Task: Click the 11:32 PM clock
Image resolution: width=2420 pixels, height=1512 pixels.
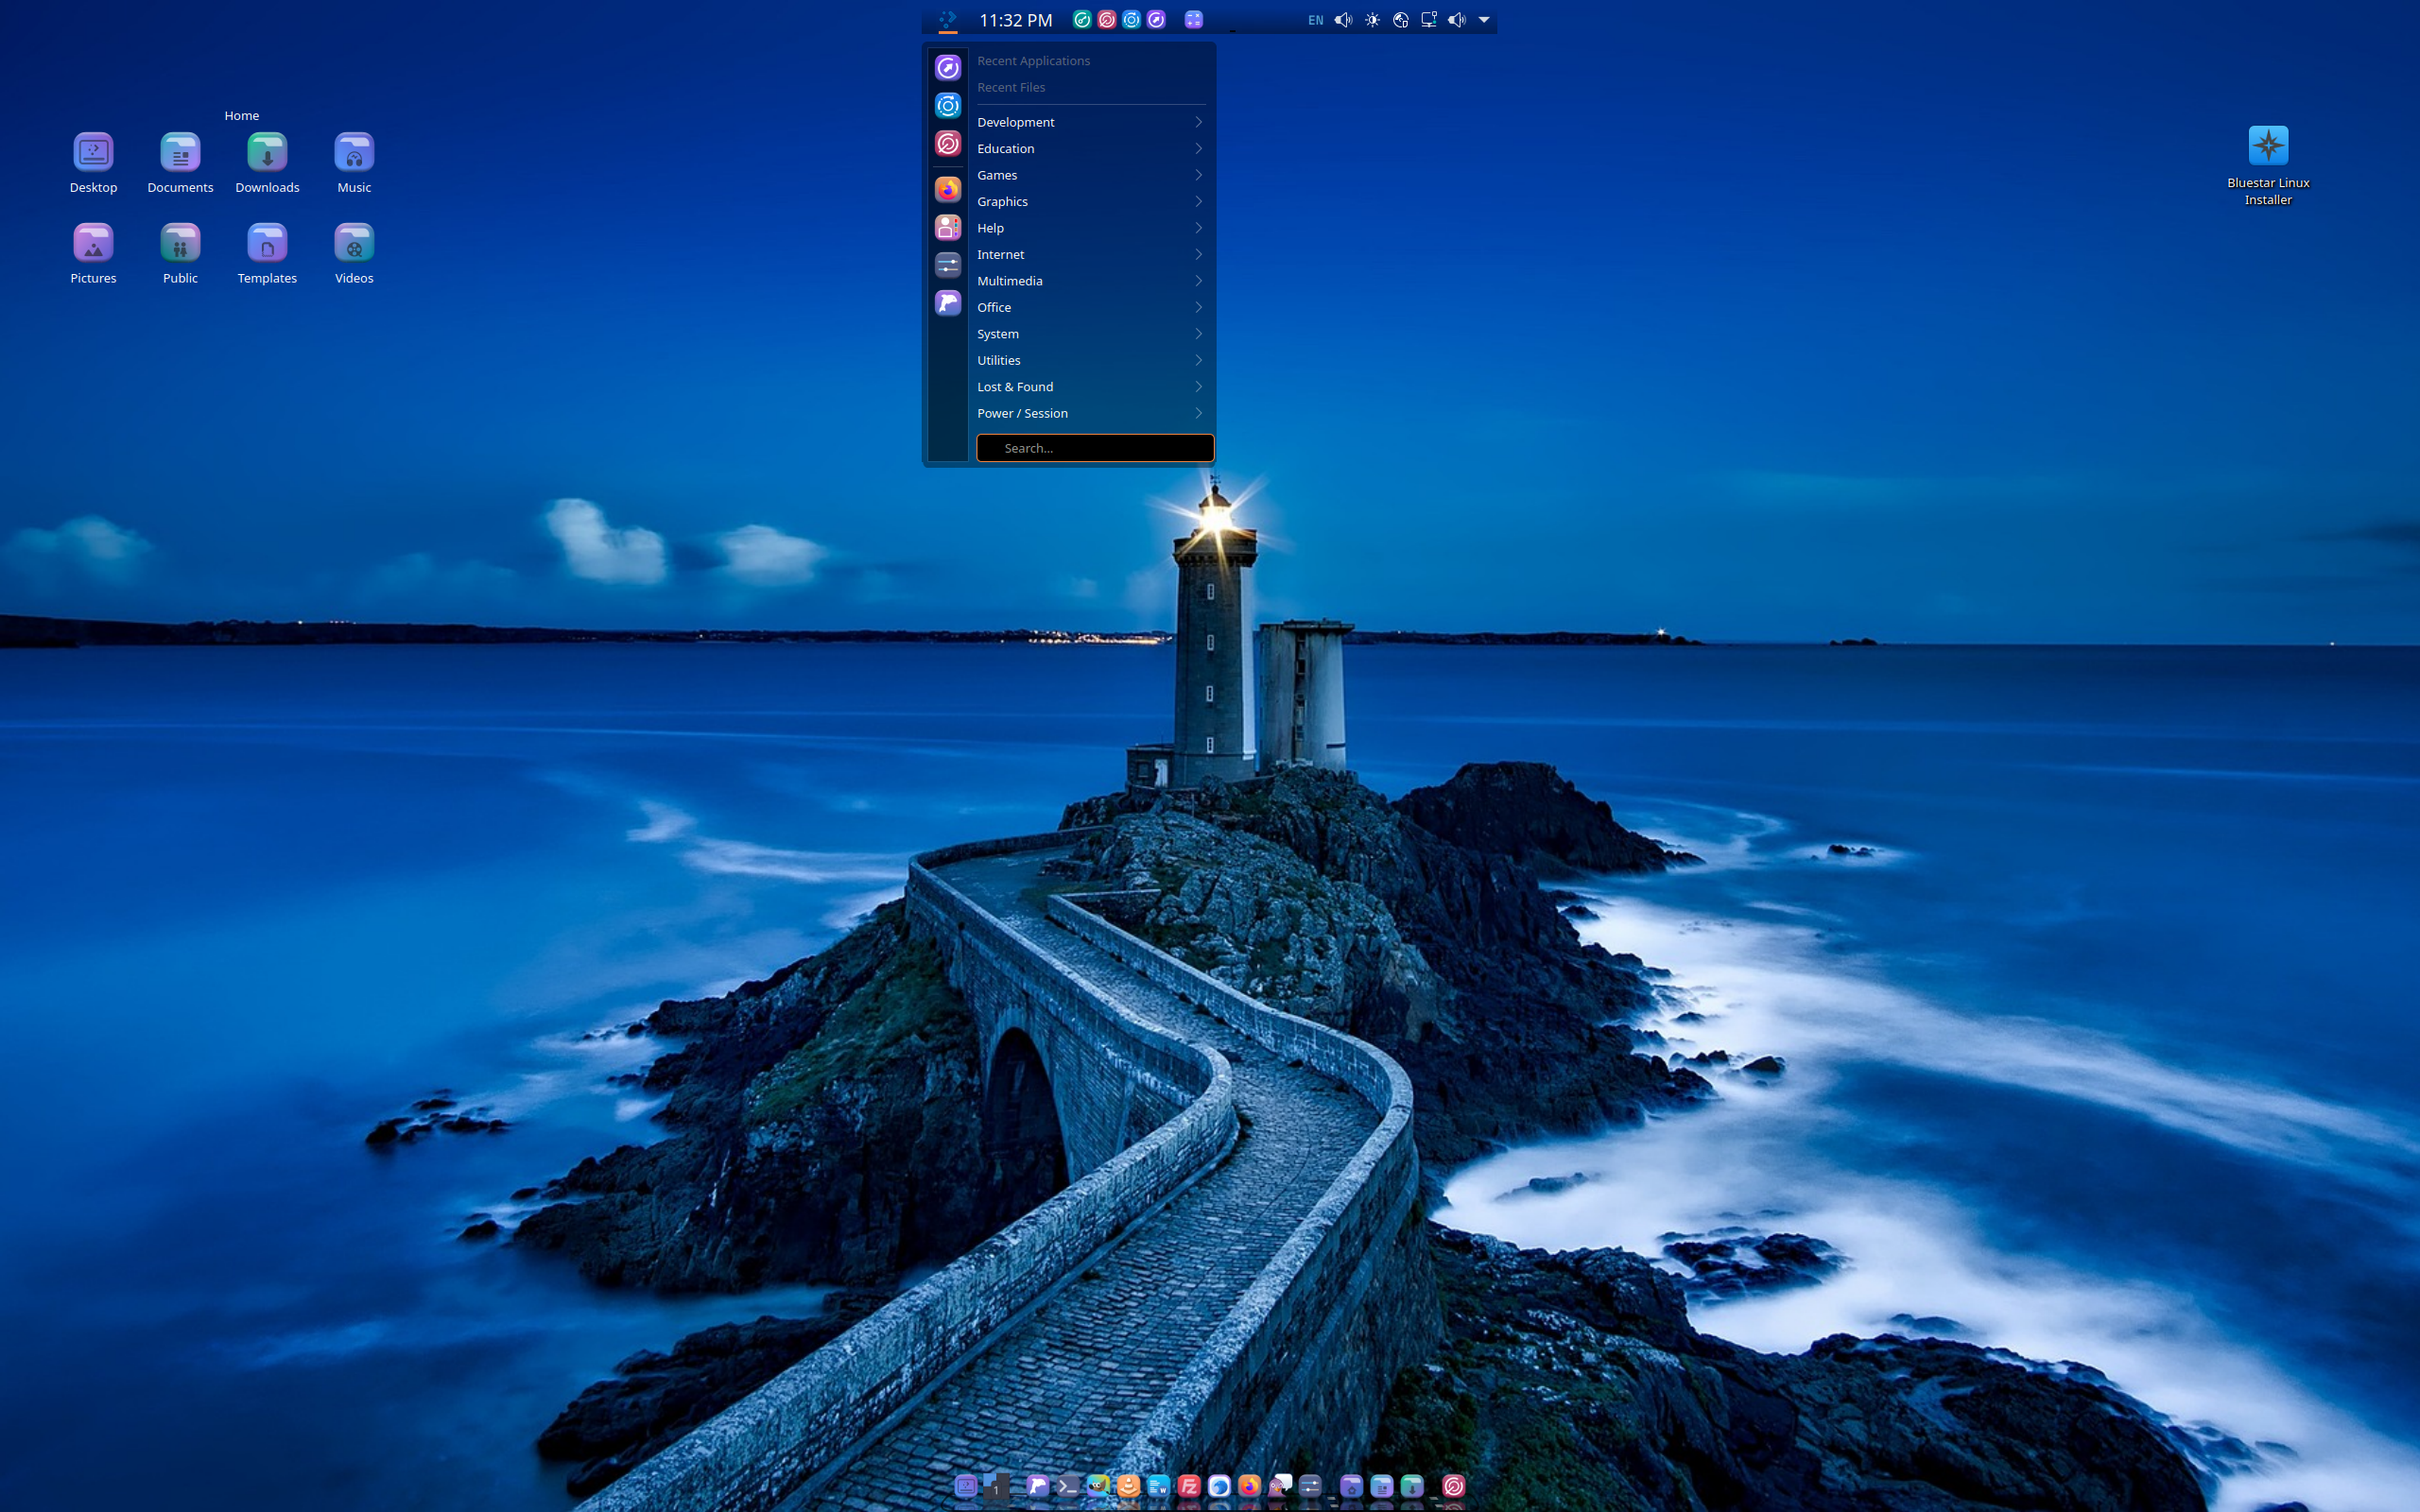Action: [1015, 20]
